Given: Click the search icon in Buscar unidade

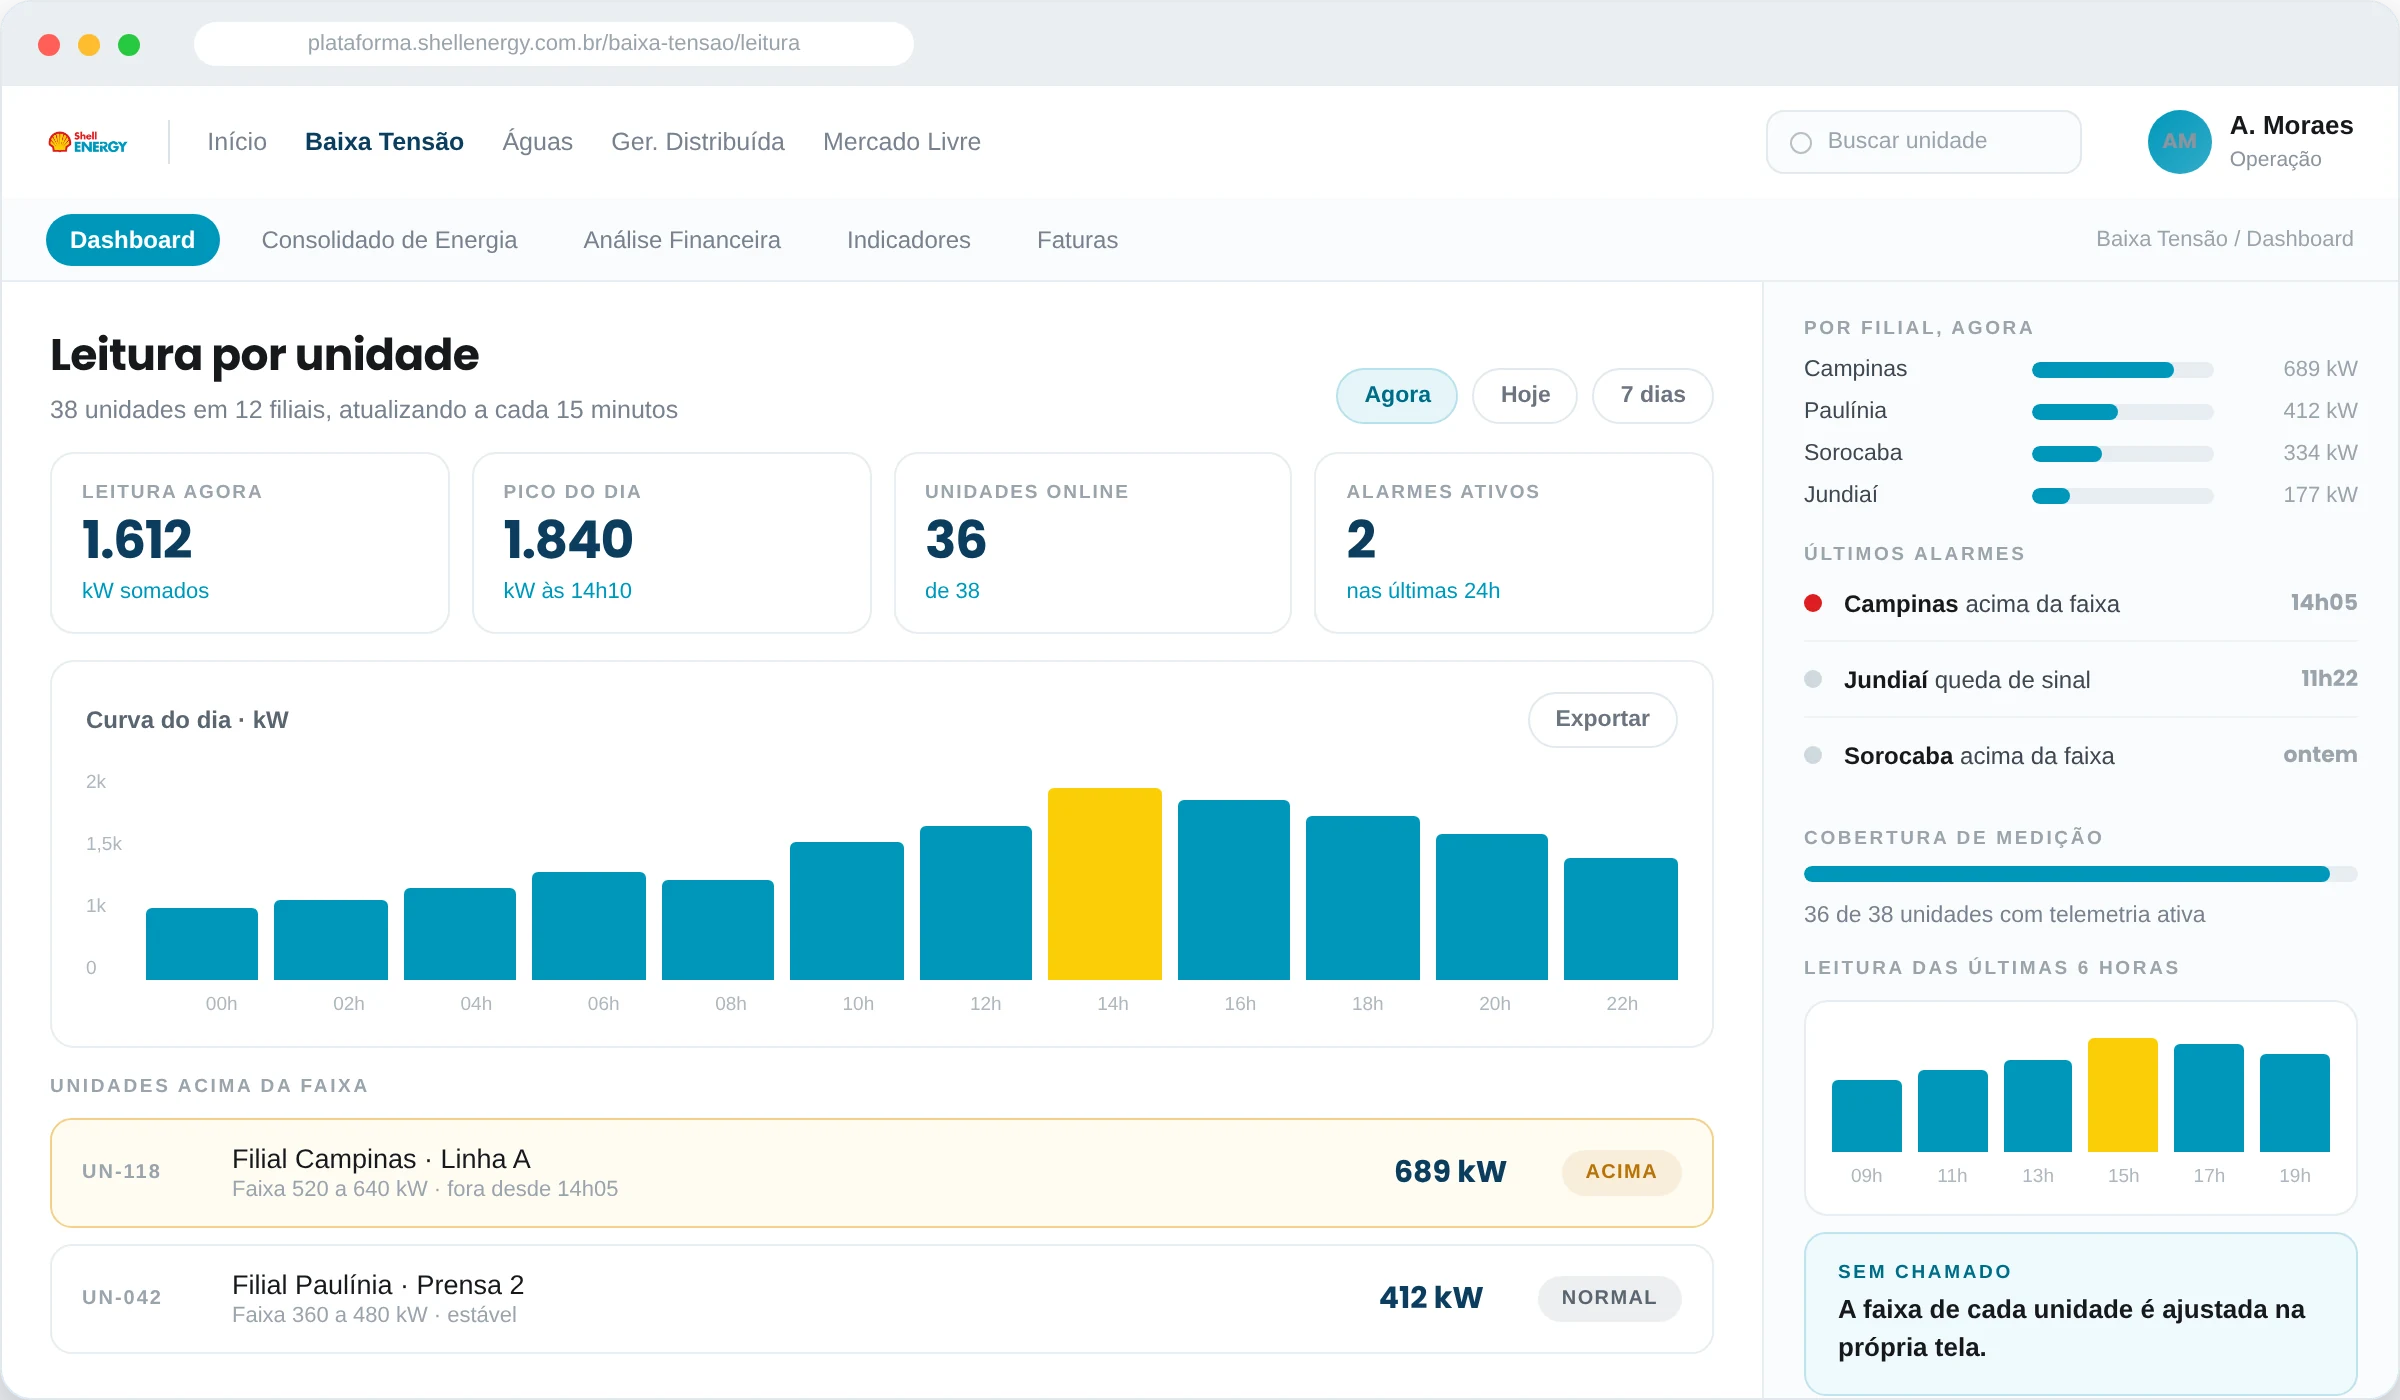Looking at the screenshot, I should 1801,143.
